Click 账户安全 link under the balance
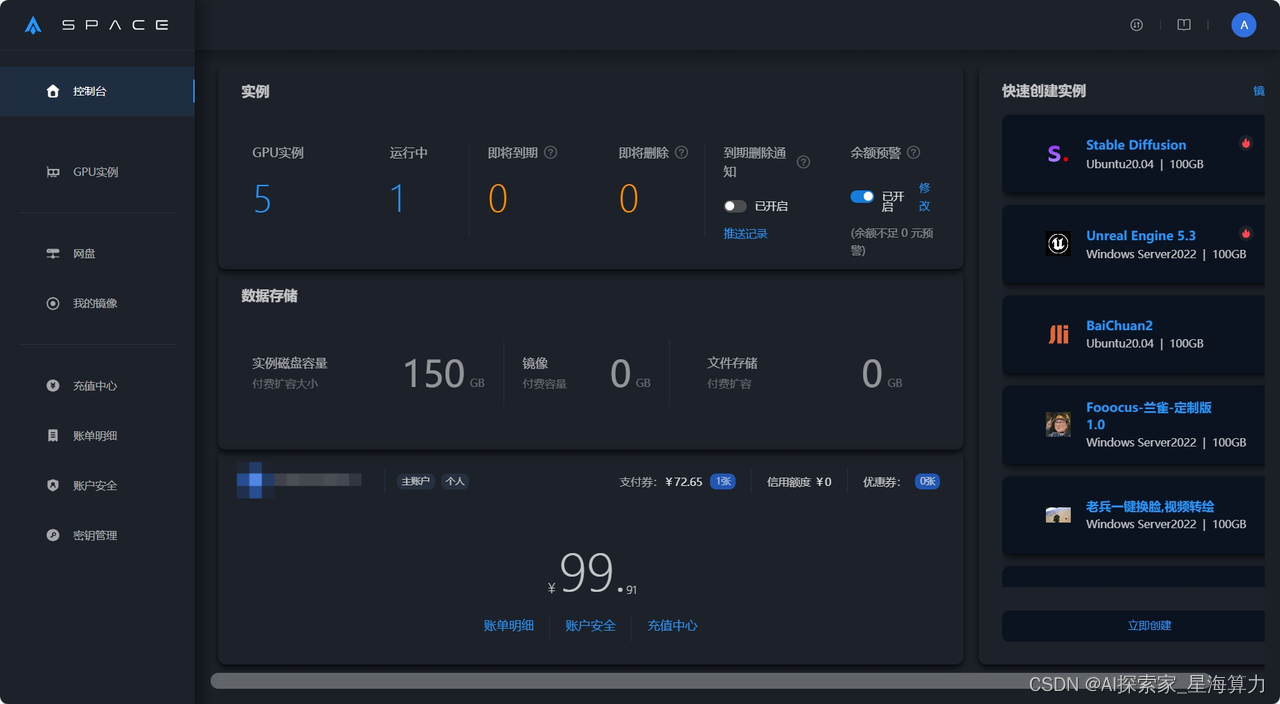 click(591, 625)
